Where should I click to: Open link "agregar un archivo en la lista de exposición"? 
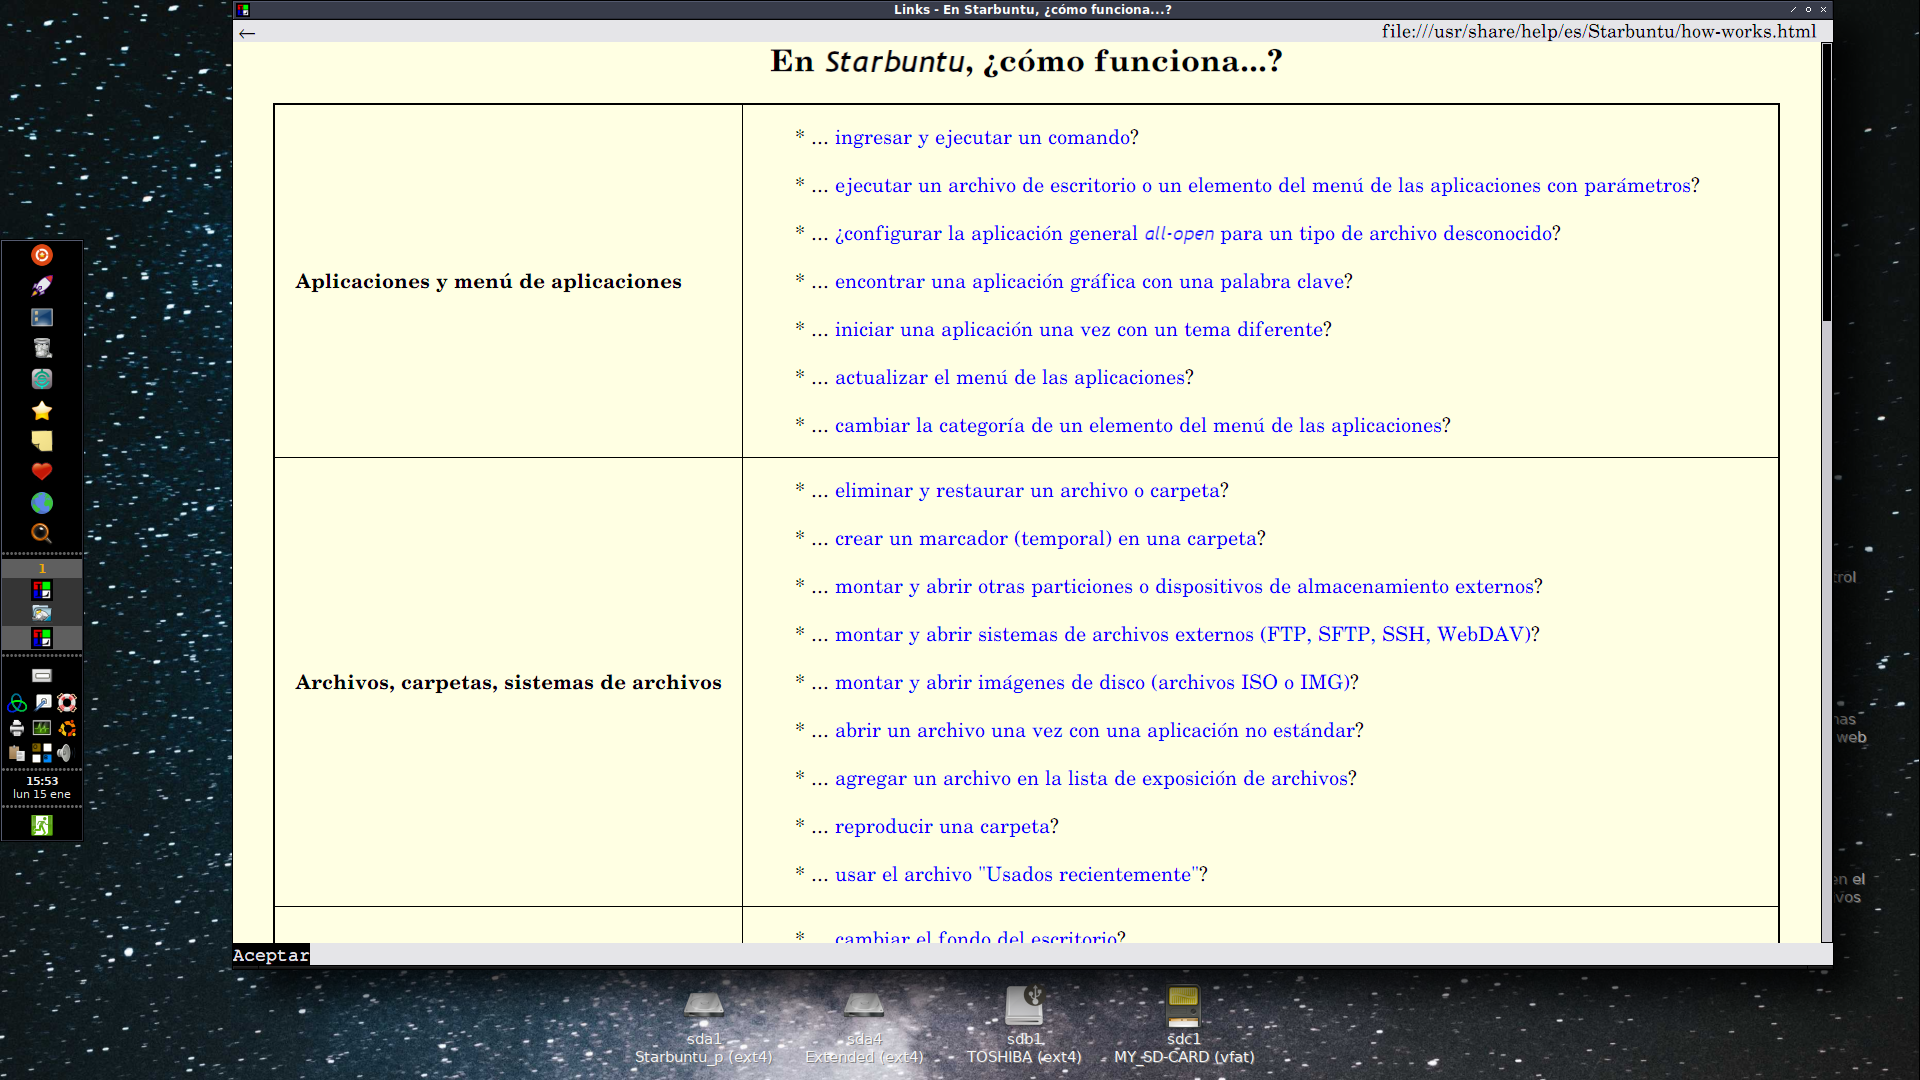click(x=1091, y=779)
